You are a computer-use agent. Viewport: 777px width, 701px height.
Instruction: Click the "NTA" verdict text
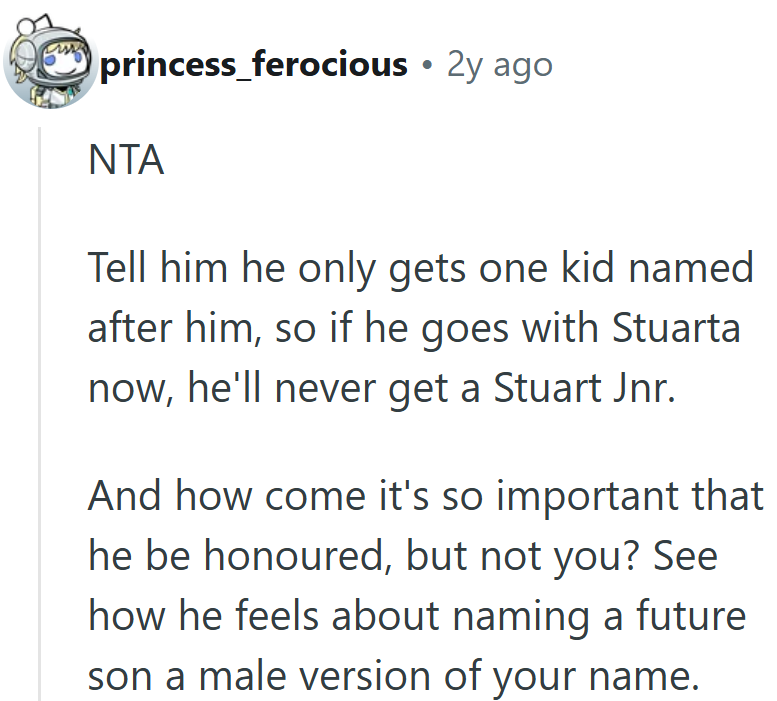[x=126, y=160]
